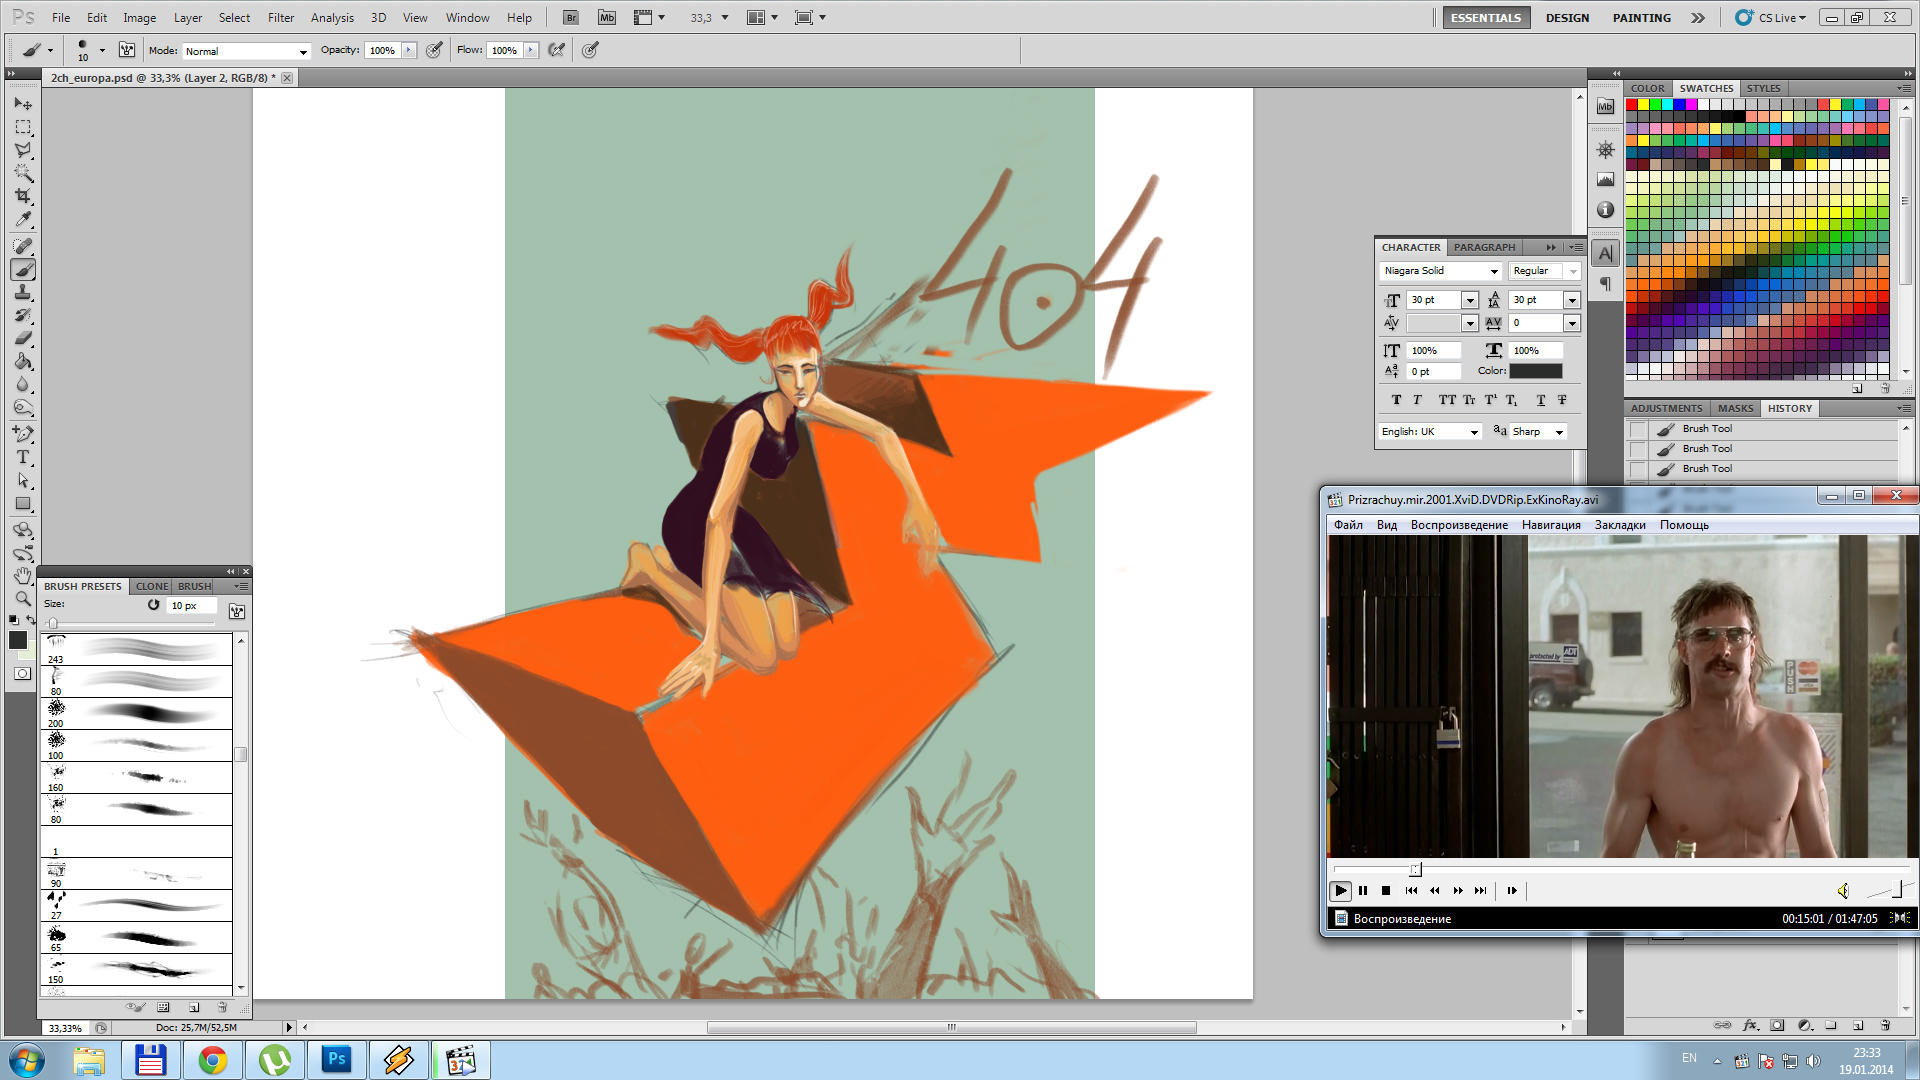This screenshot has width=1920, height=1080.
Task: Switch to the Adjustments tab
Action: [1666, 408]
